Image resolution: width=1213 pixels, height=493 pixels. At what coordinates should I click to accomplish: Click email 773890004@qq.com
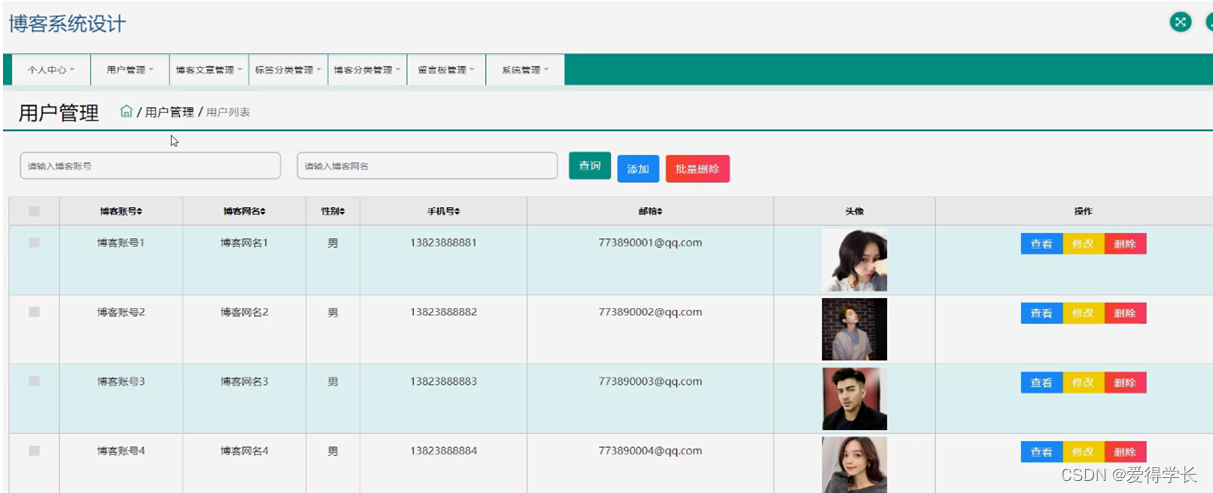pyautogui.click(x=650, y=451)
